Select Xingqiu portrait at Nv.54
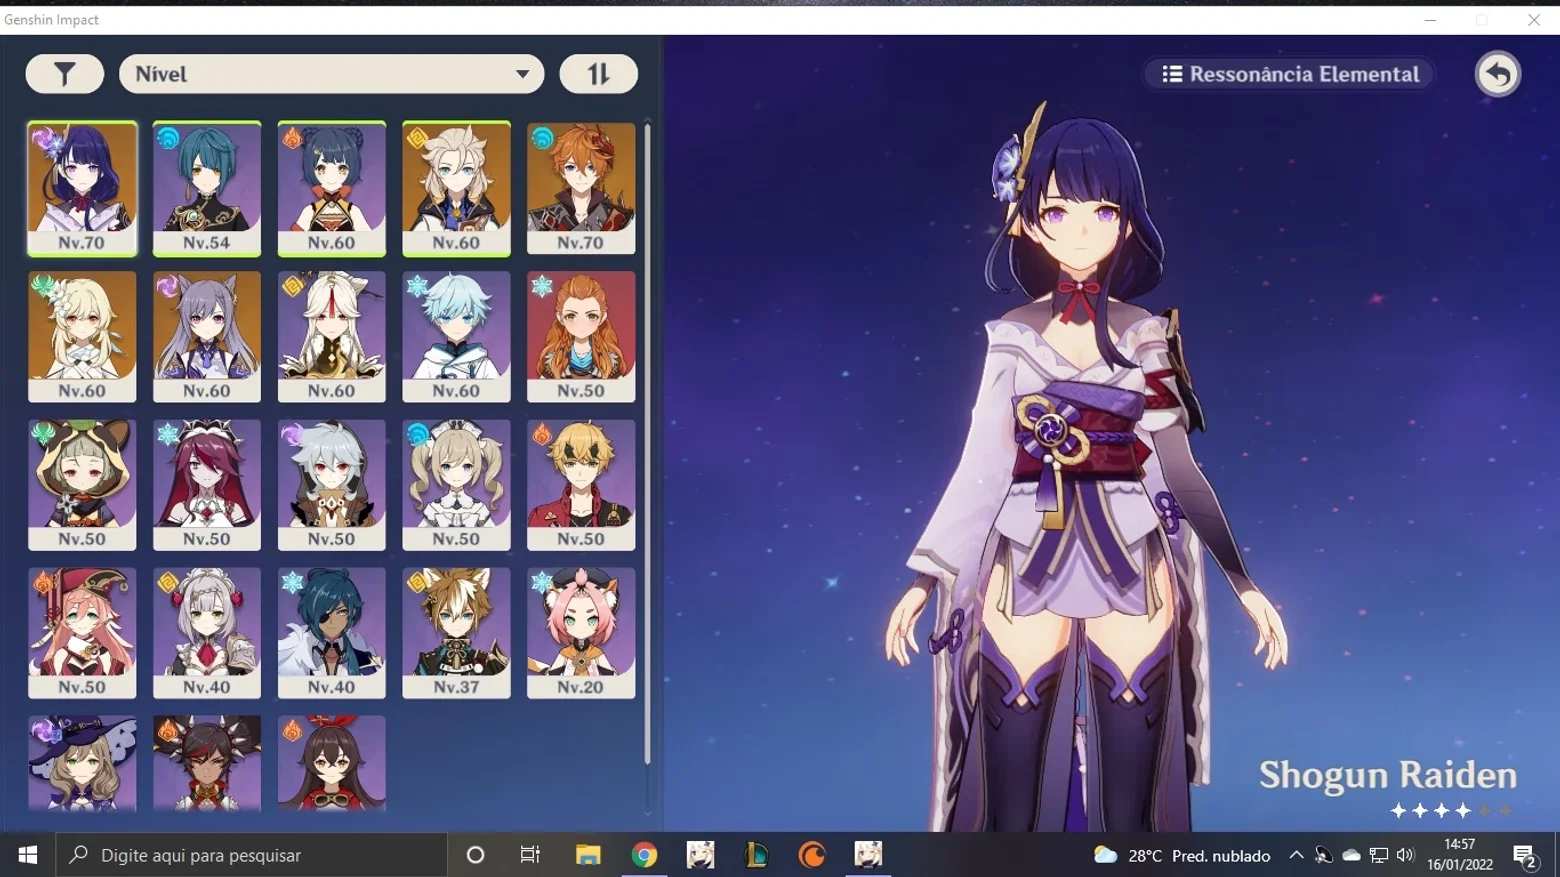 (207, 188)
